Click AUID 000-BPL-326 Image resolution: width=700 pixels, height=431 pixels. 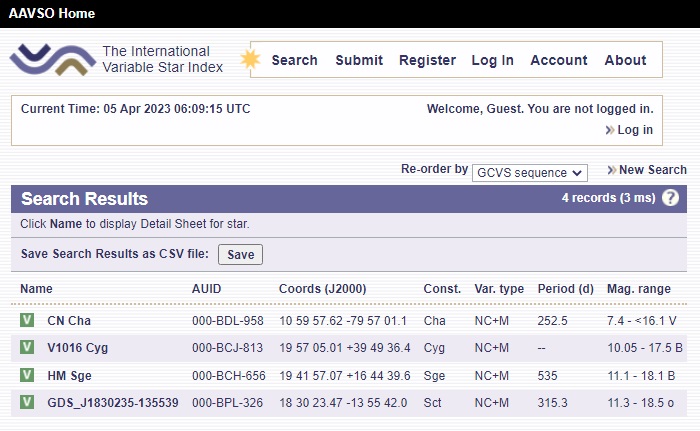[x=227, y=403]
